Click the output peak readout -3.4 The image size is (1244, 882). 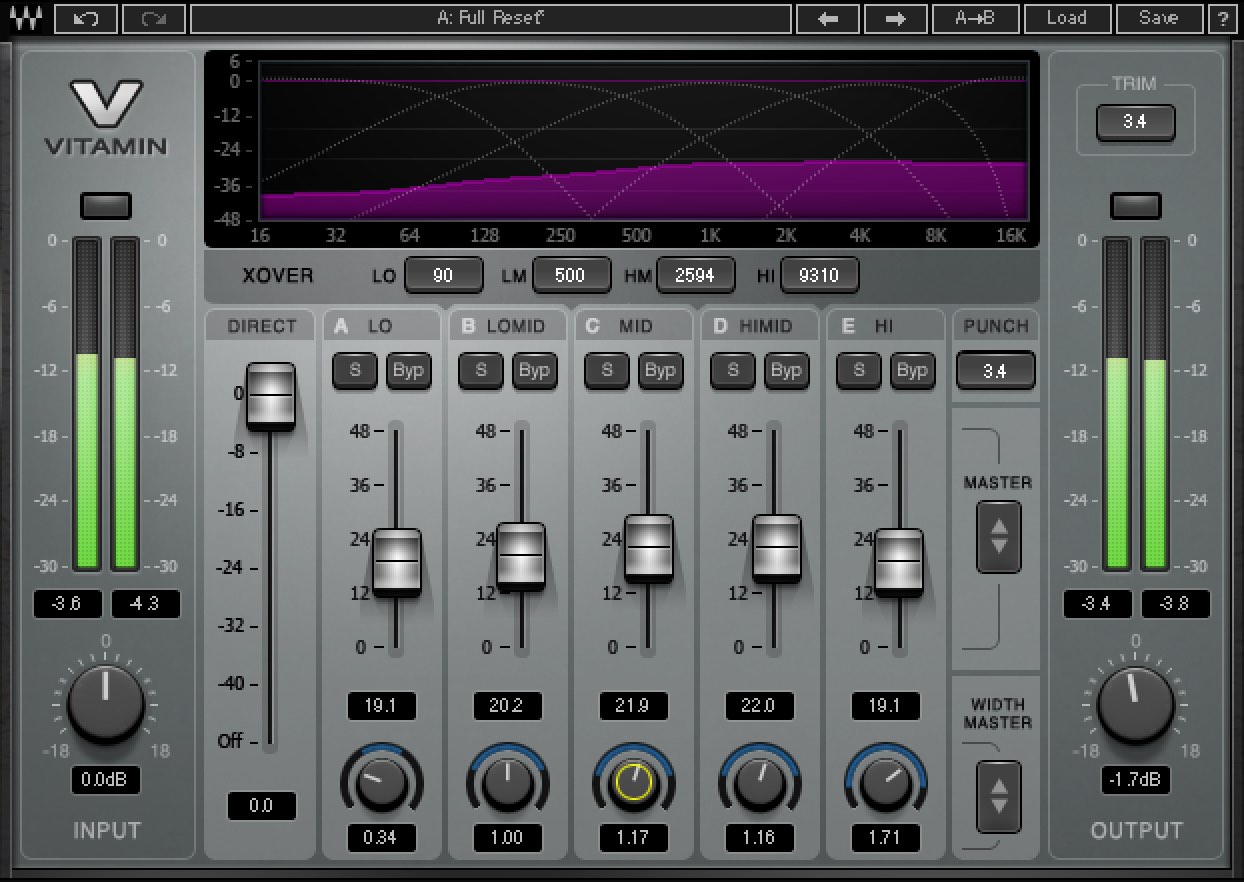(x=1098, y=604)
